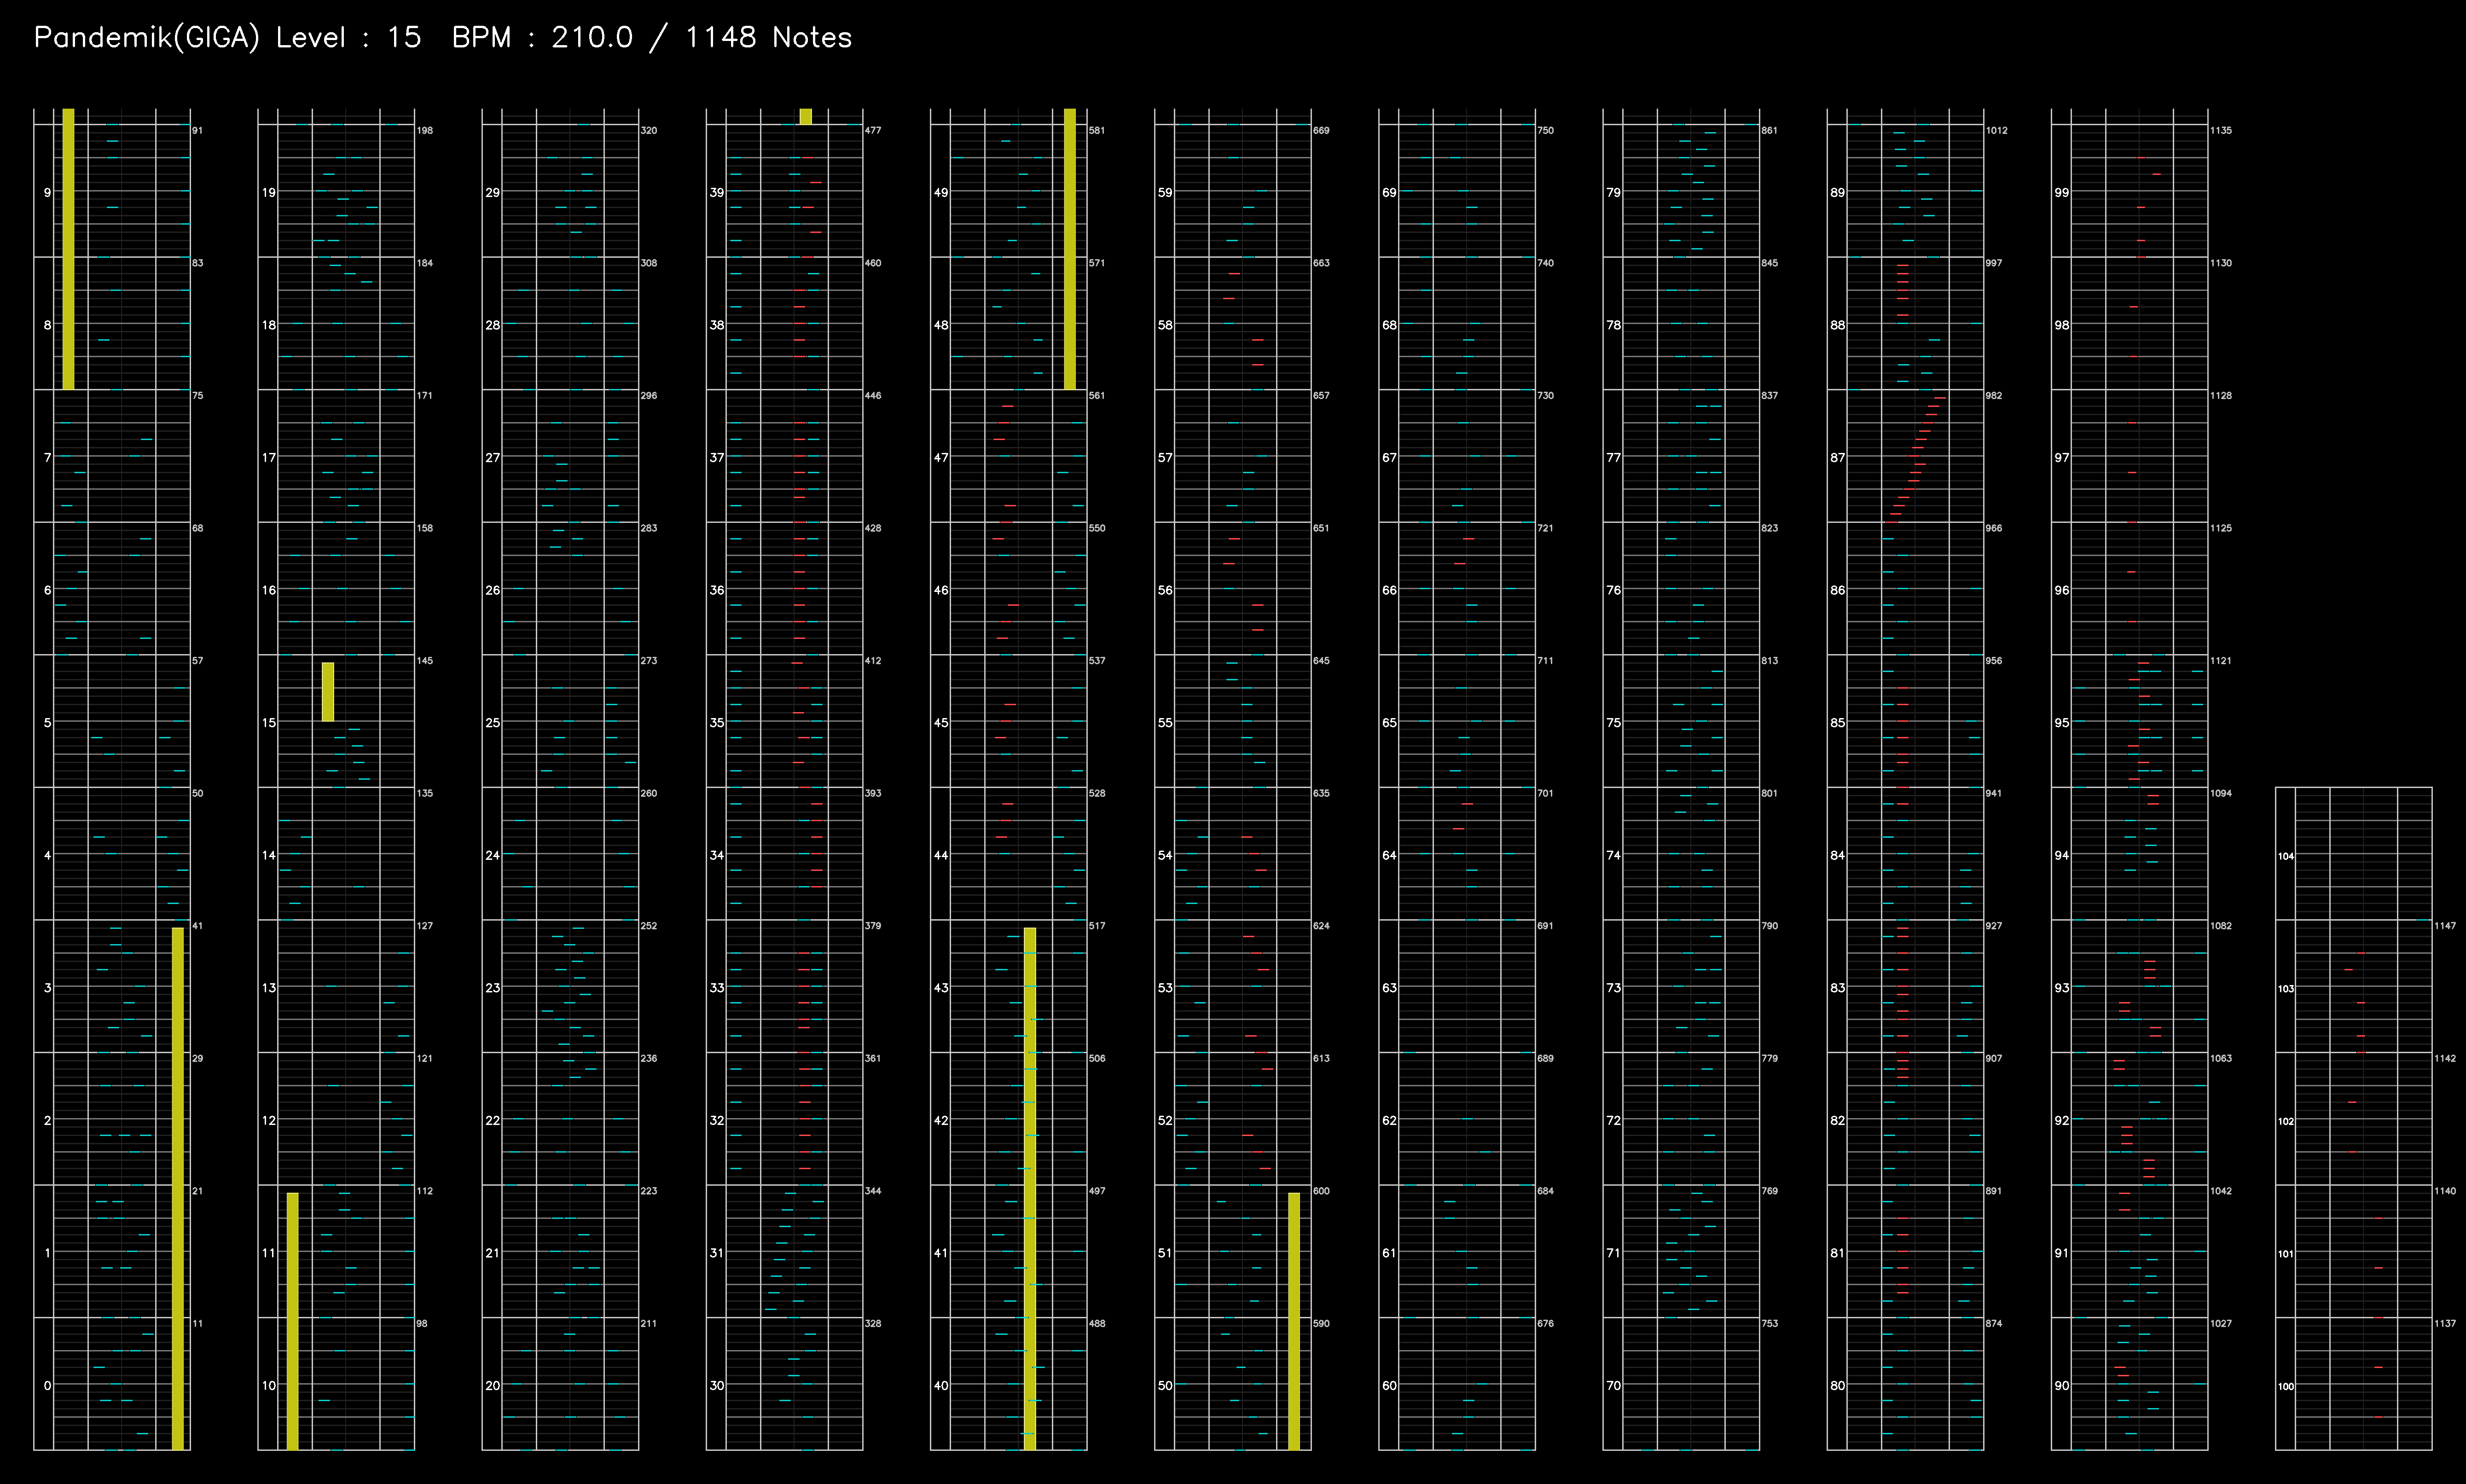Click the note count 1137
The width and height of the screenshot is (2466, 1484).
pos(2444,1324)
